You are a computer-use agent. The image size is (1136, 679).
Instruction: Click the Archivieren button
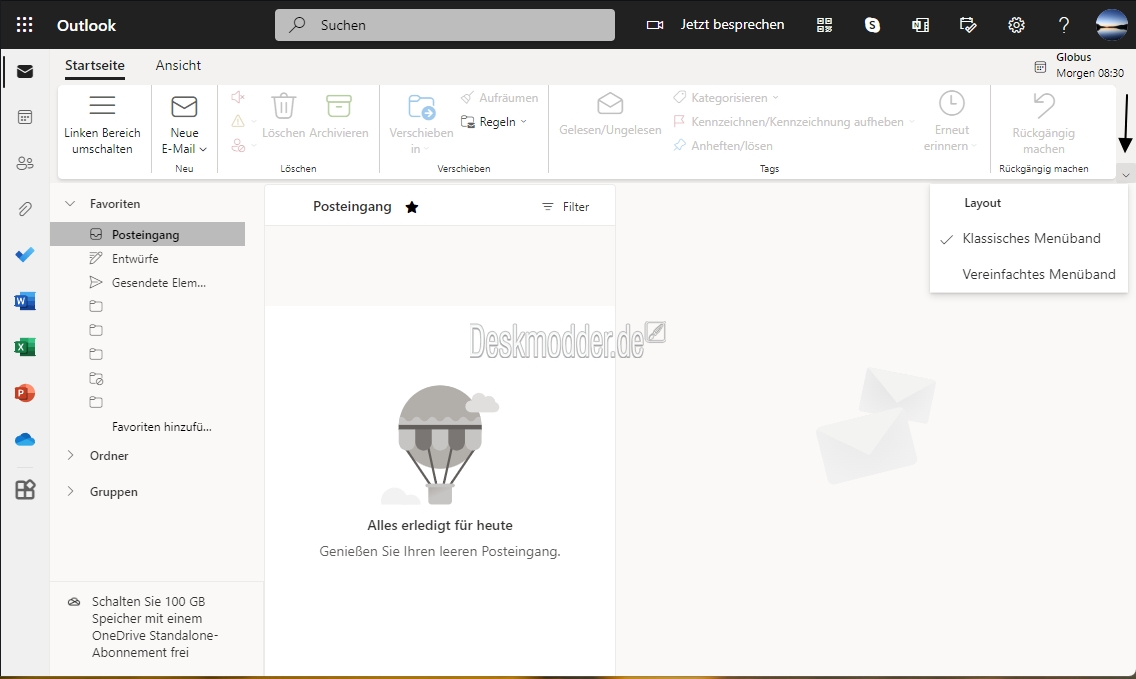[338, 116]
